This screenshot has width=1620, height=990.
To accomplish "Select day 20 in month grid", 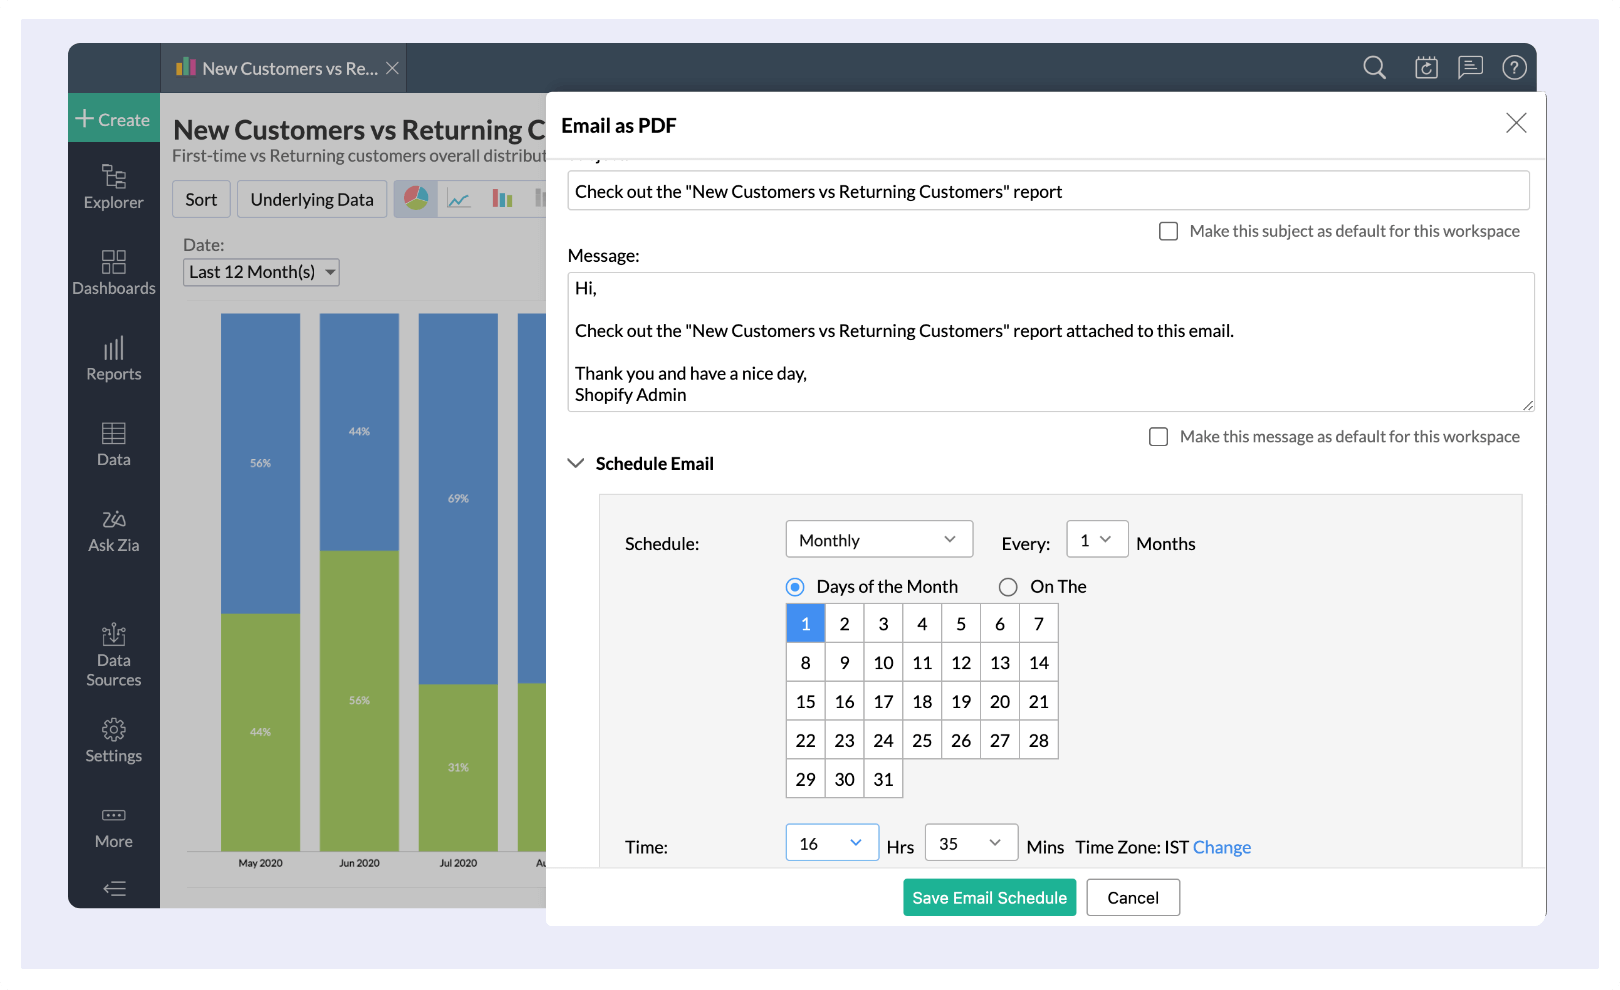I will [x=1000, y=702].
